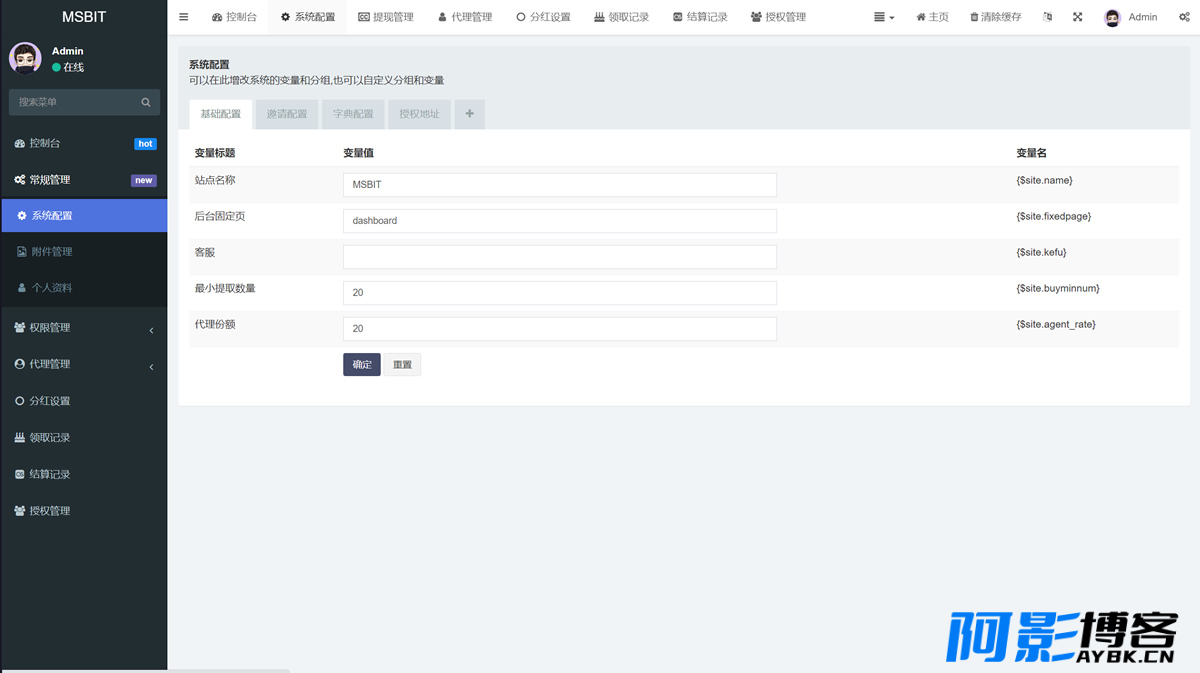Expand the 代理管理 sidebar menu
This screenshot has width=1200, height=673.
(x=84, y=364)
